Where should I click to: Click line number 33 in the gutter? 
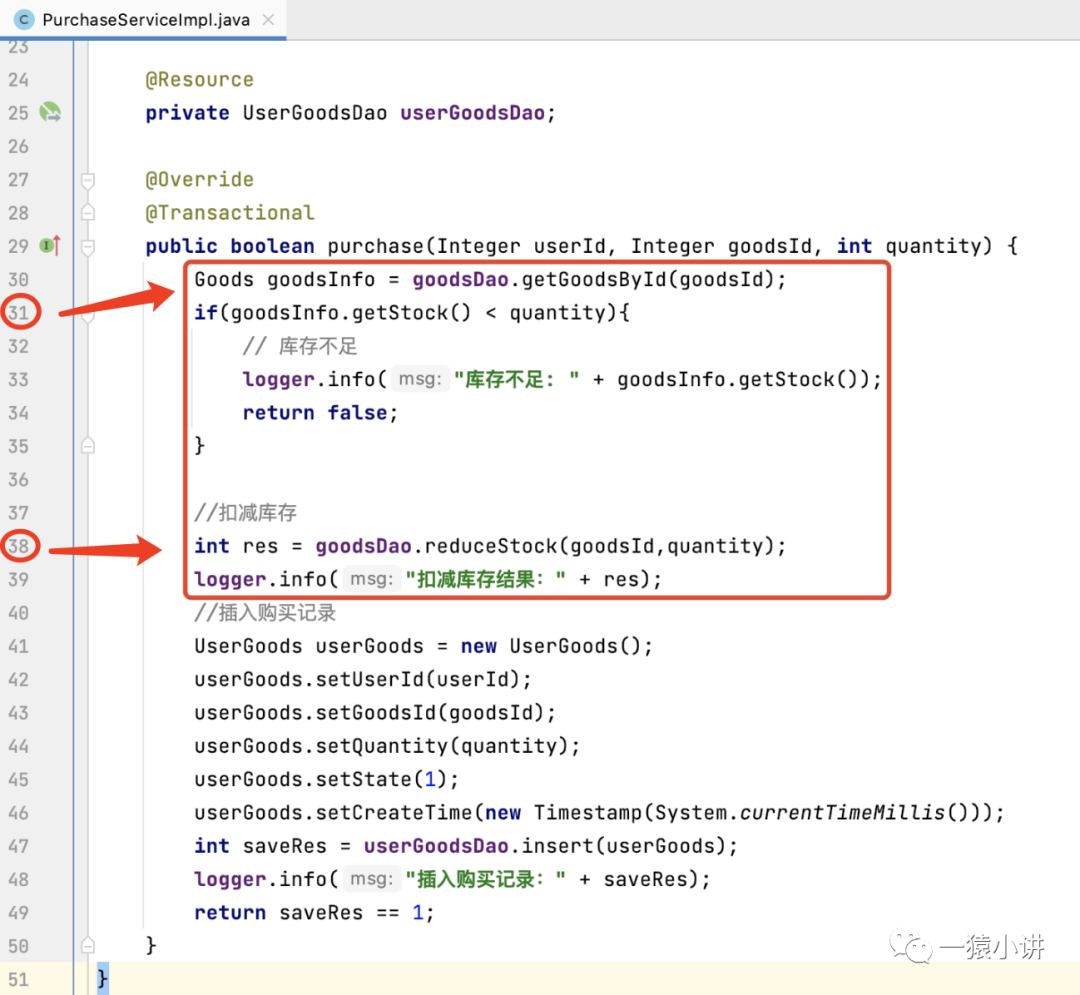pyautogui.click(x=19, y=379)
